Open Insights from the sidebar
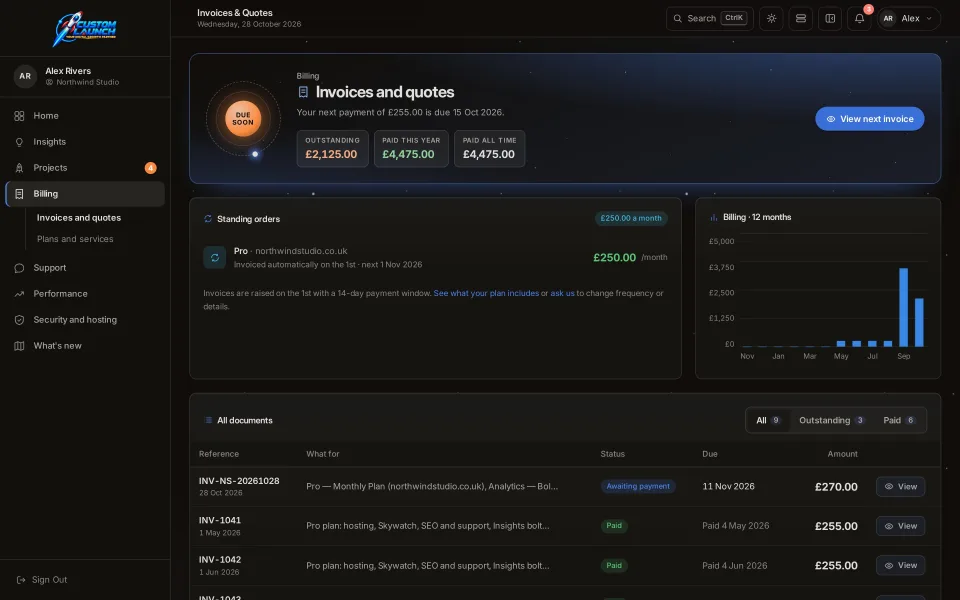 click(x=84, y=141)
